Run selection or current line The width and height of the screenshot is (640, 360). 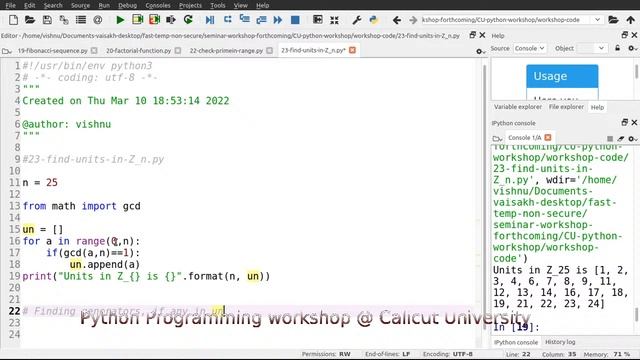[171, 20]
